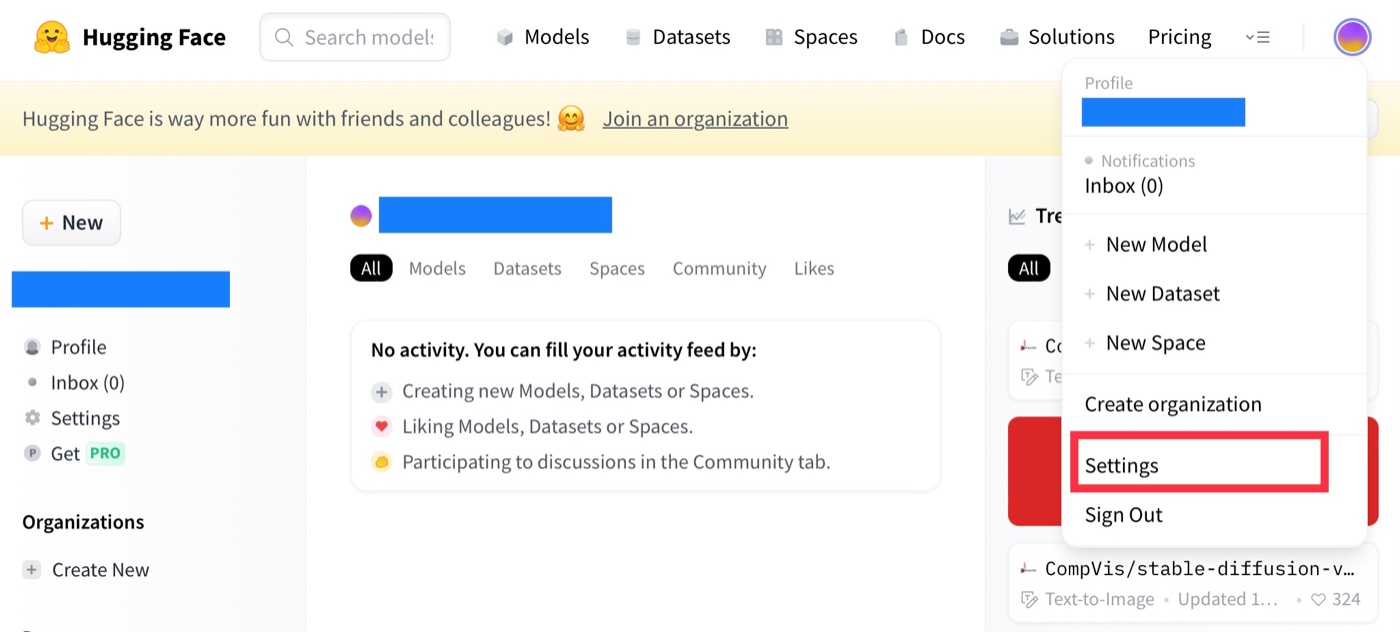Switch to the Community activity tab
The height and width of the screenshot is (632, 1400).
coord(719,268)
